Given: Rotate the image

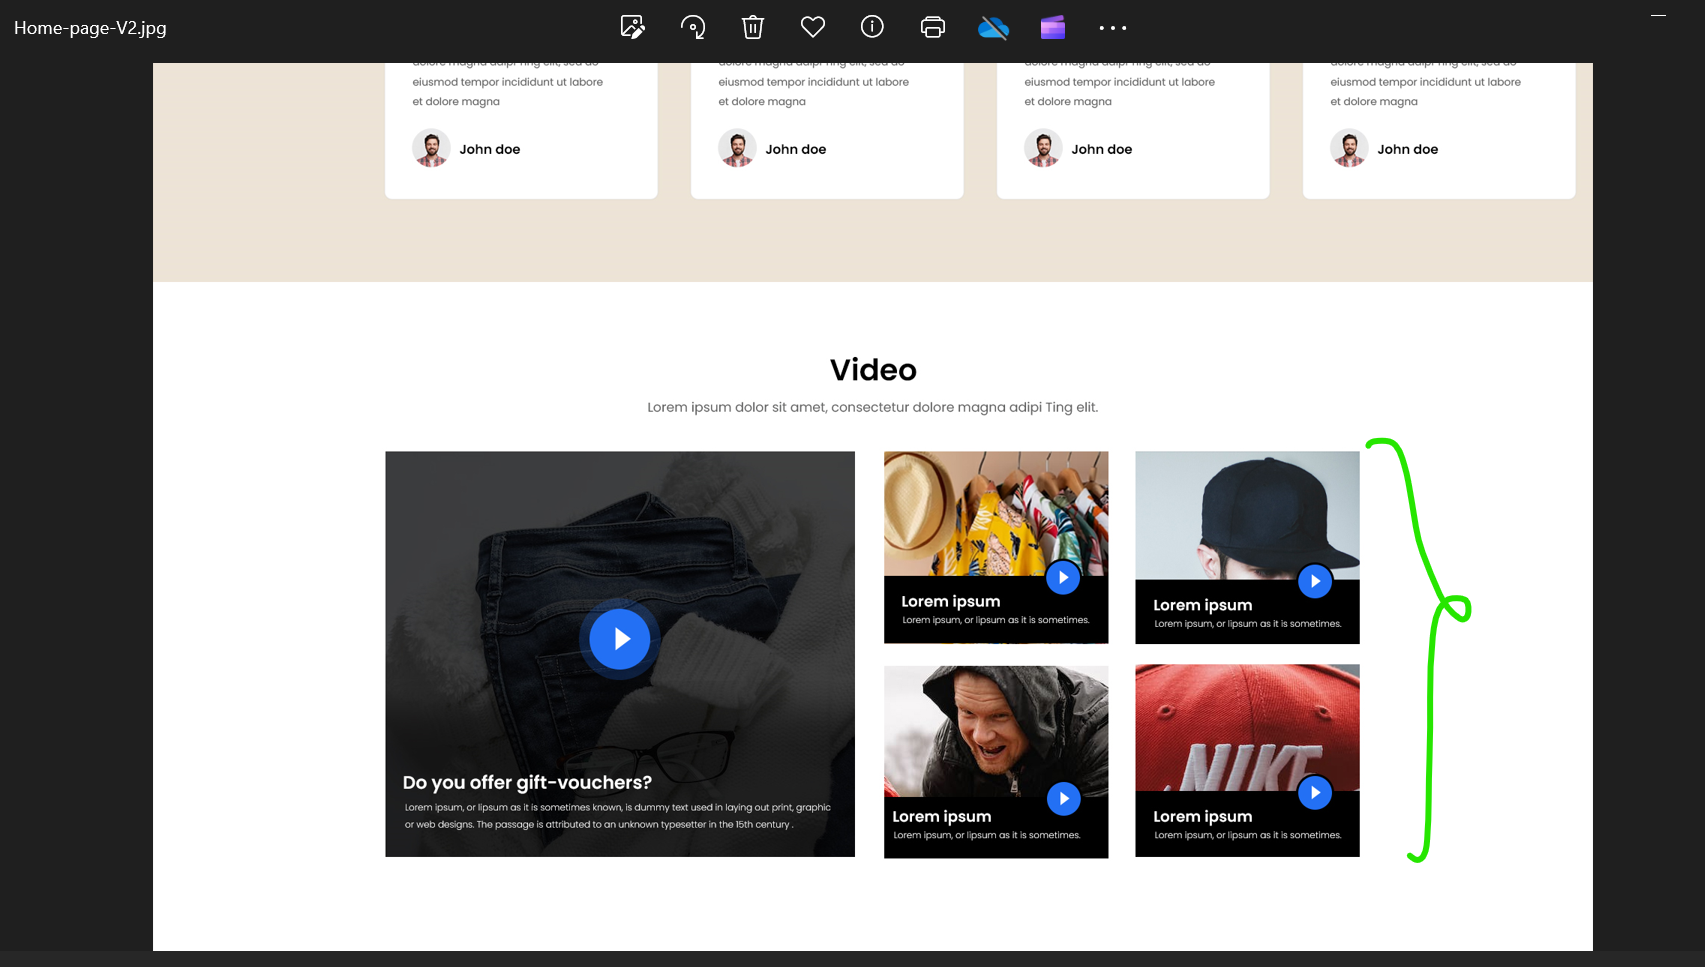Looking at the screenshot, I should click(693, 27).
